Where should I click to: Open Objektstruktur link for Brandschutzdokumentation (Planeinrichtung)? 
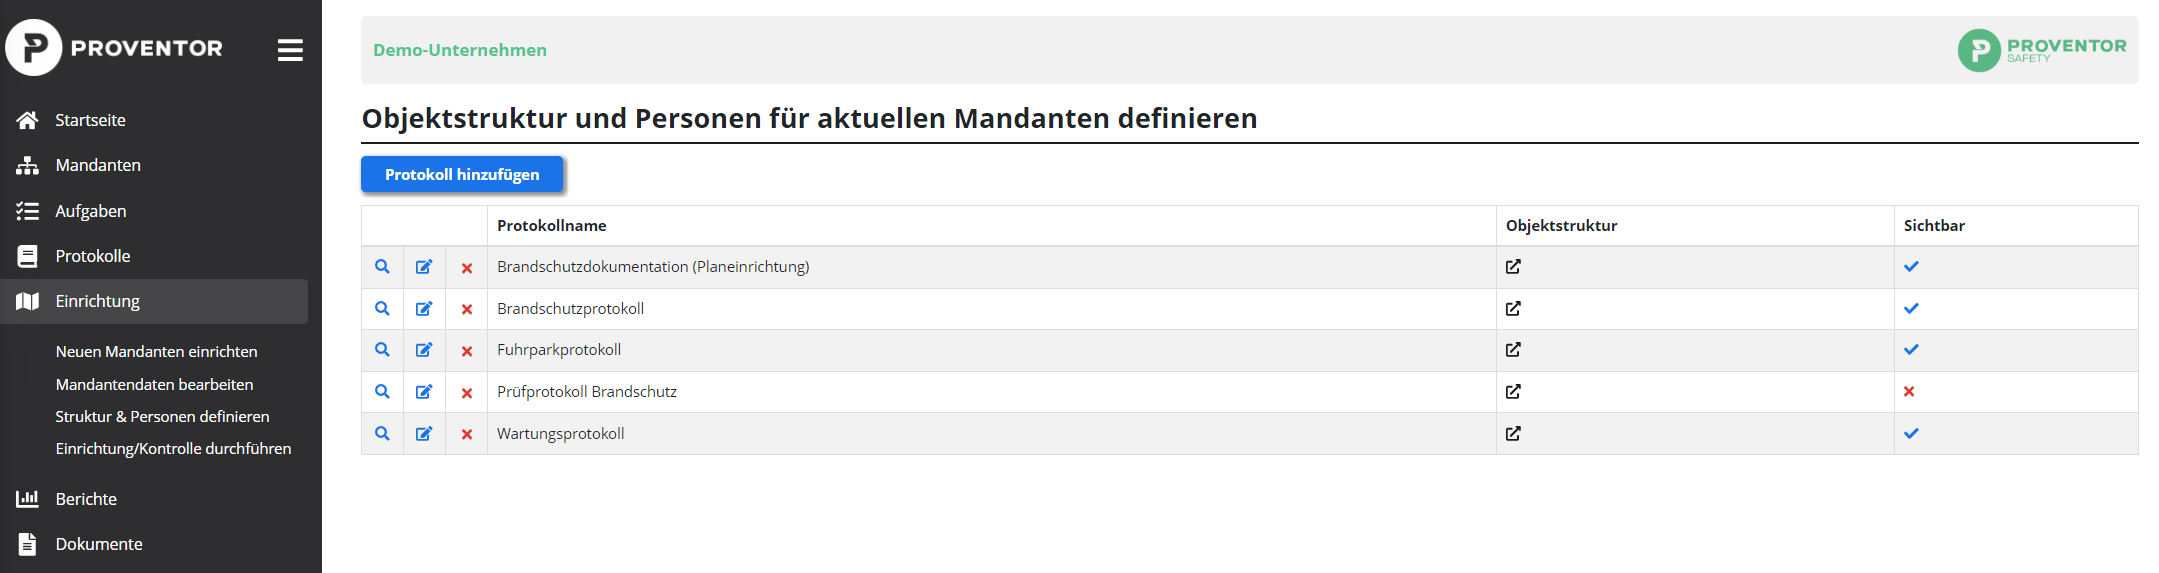point(1513,267)
